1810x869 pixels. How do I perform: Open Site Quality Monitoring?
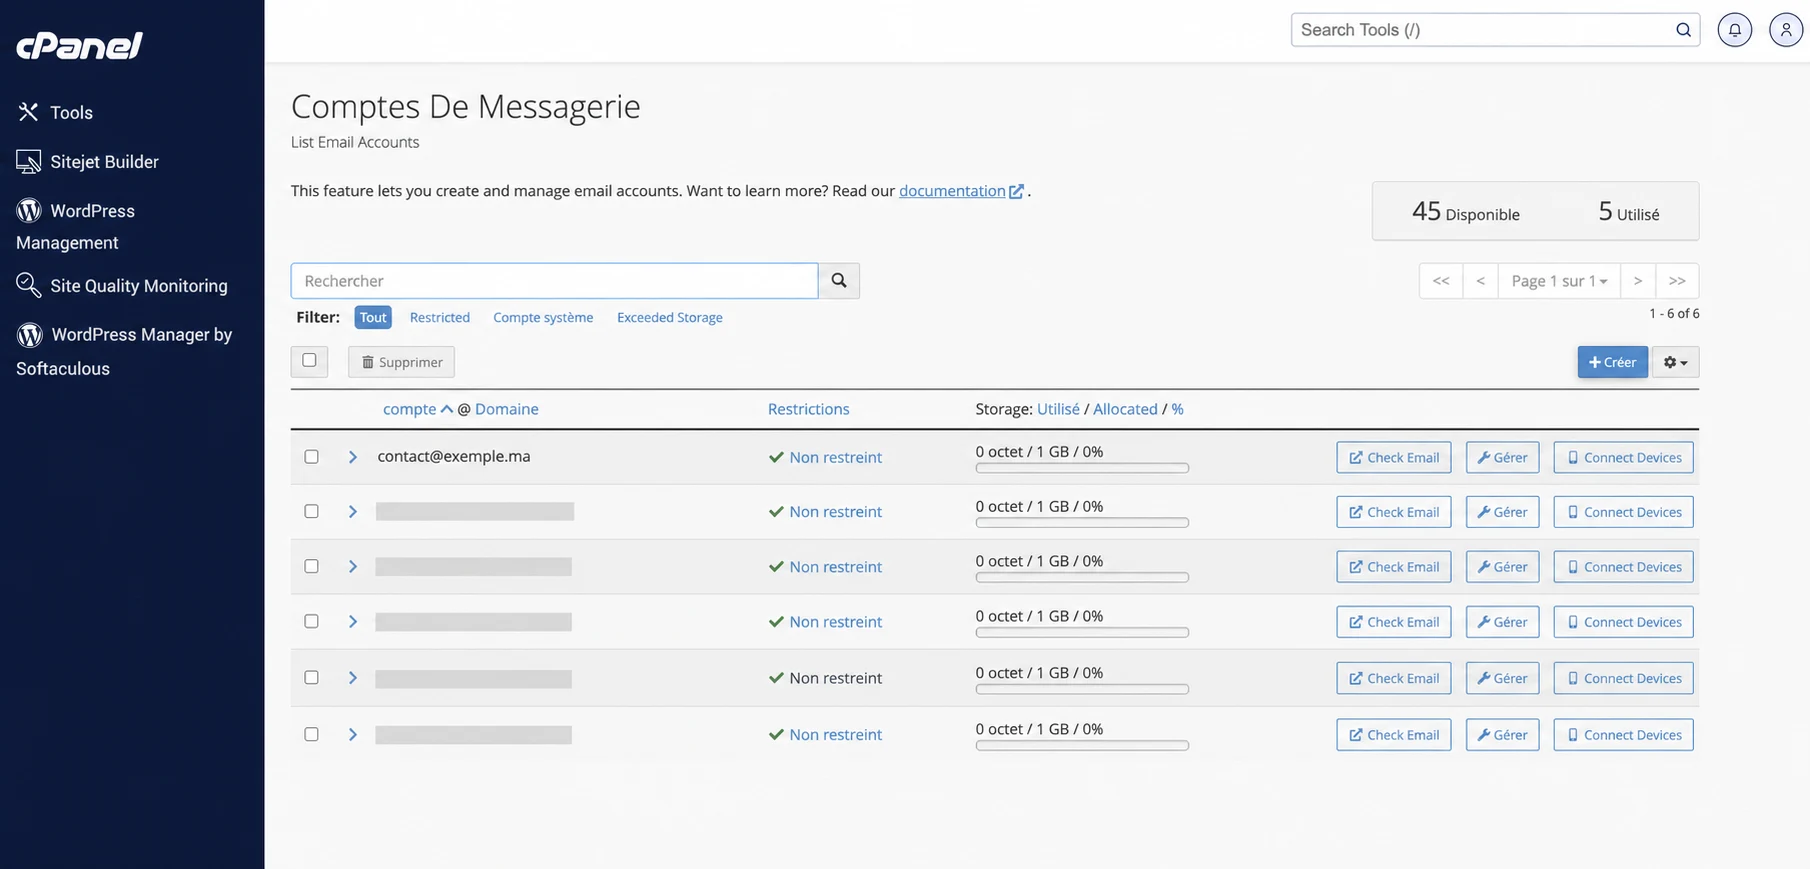pyautogui.click(x=122, y=286)
